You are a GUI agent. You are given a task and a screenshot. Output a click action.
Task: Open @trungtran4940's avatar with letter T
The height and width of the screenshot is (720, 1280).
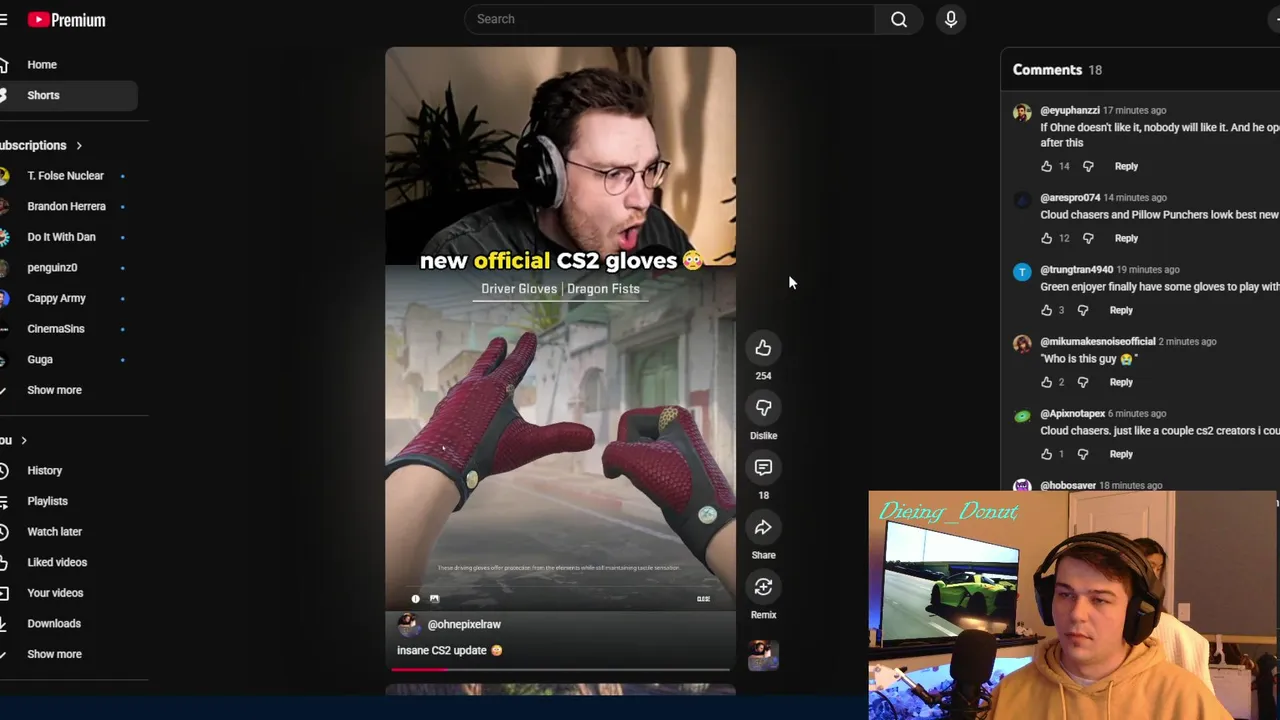pos(1022,272)
